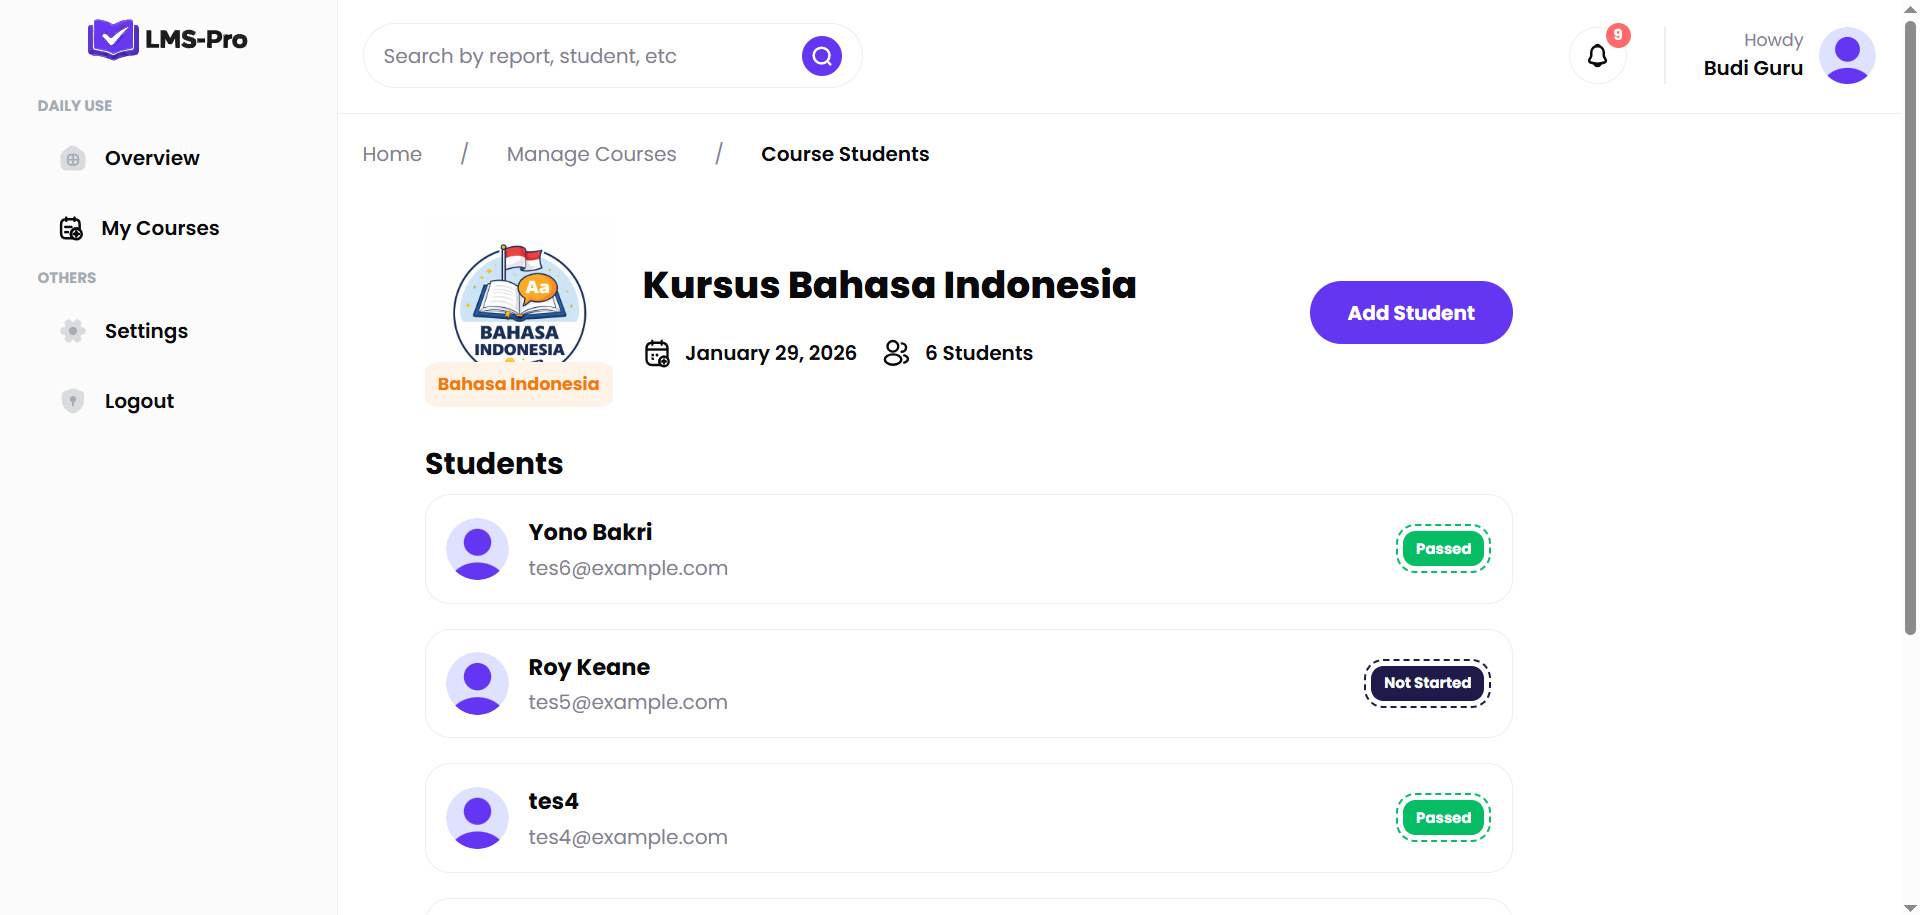Go to Manage Courses breadcrumb
This screenshot has height=915, width=1920.
(x=591, y=154)
